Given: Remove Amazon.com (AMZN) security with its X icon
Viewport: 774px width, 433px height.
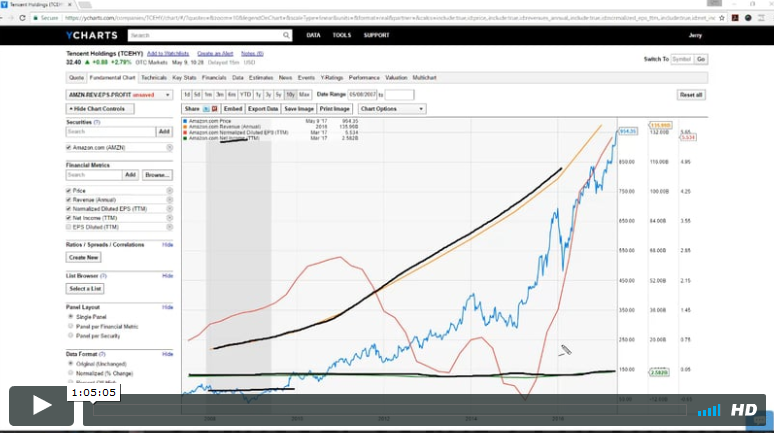Looking at the screenshot, I should click(x=169, y=147).
